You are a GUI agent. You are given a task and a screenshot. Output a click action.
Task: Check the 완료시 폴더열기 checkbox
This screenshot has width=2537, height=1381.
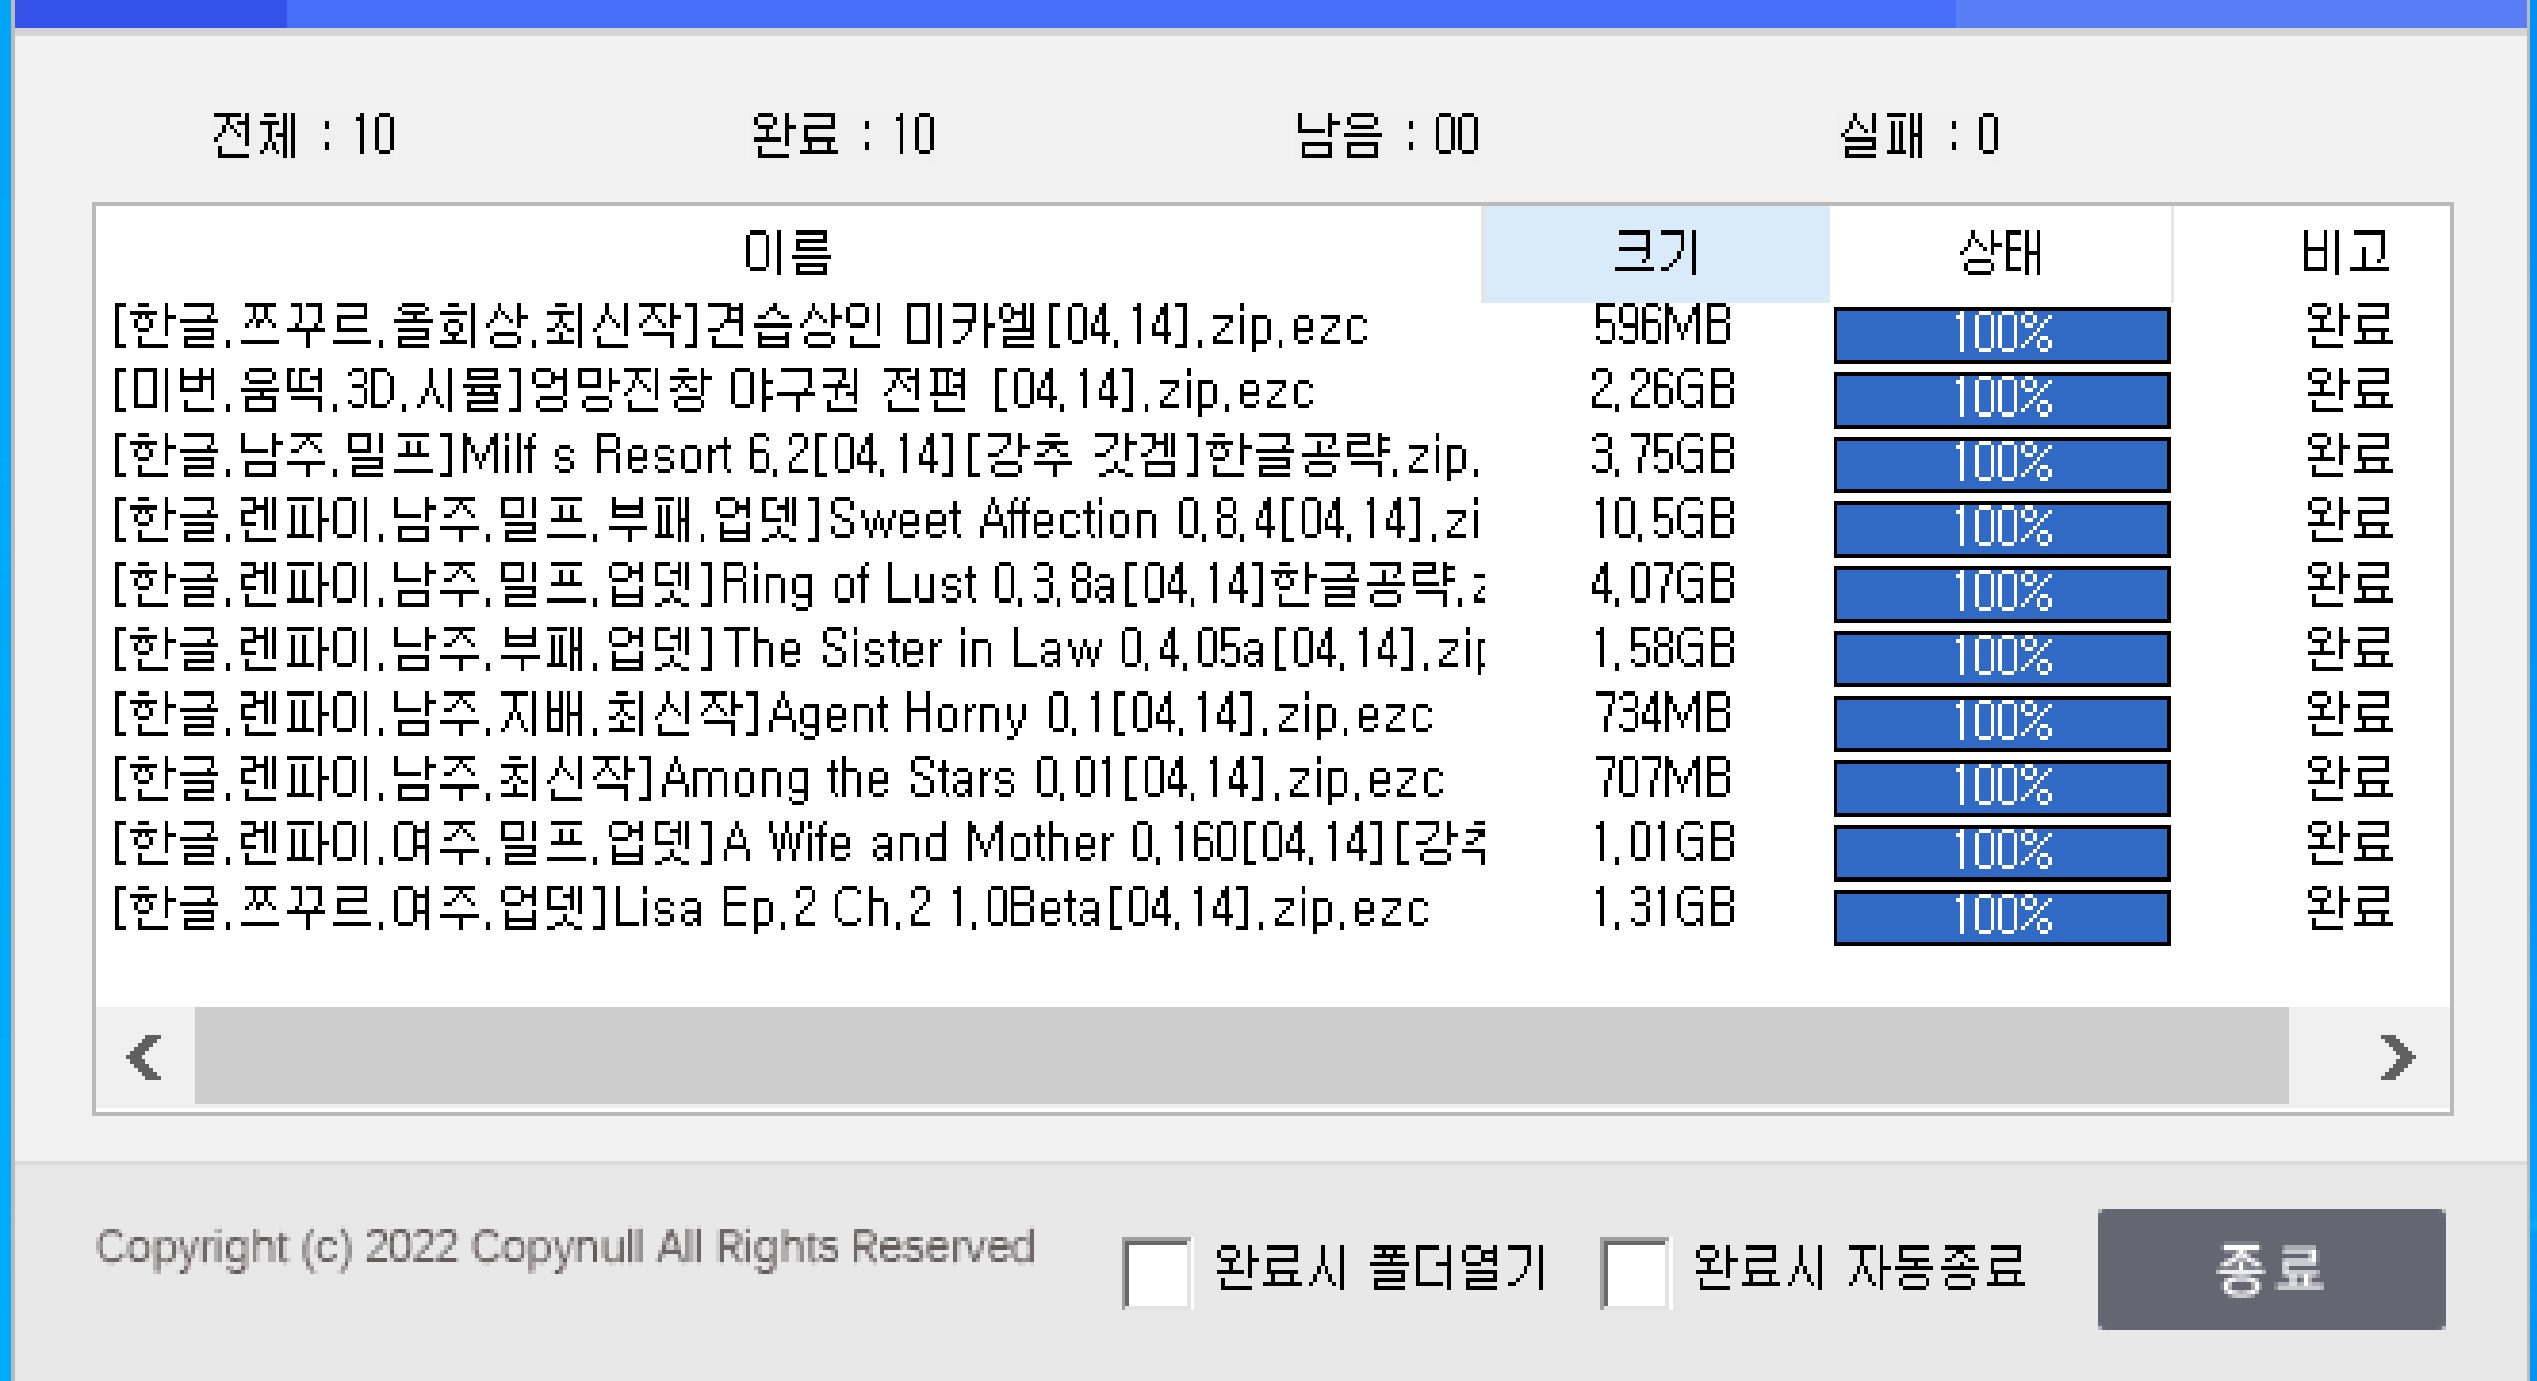point(1156,1272)
